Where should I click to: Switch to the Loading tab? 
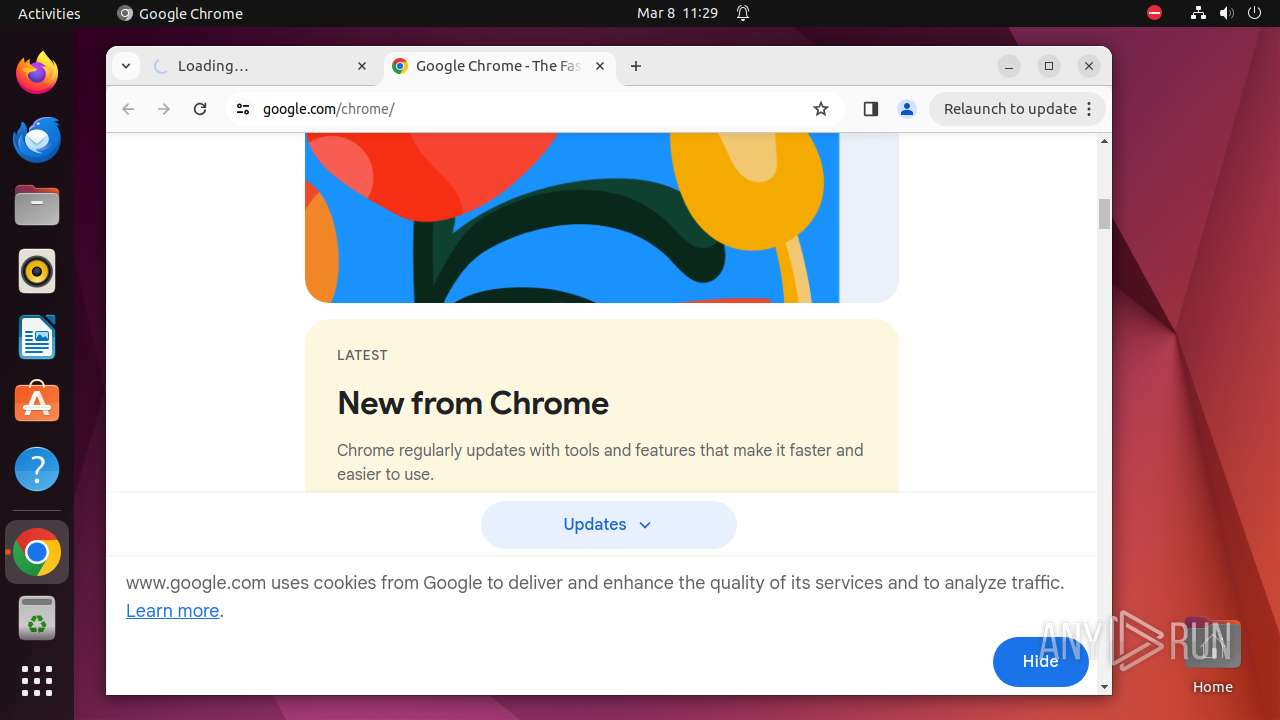point(262,66)
